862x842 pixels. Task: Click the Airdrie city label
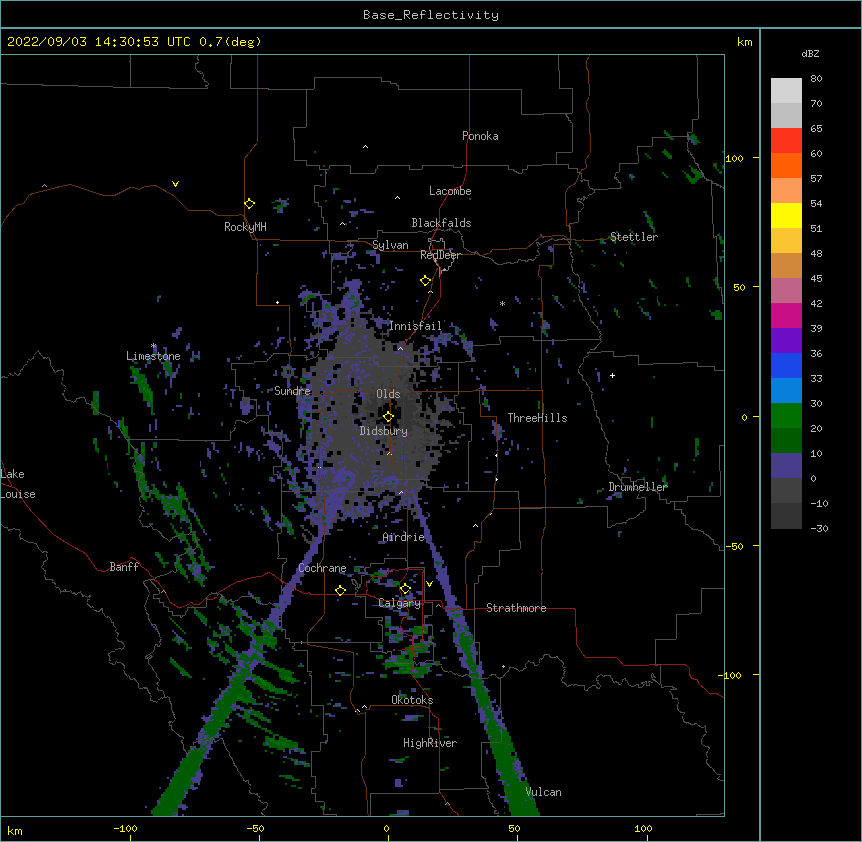pyautogui.click(x=404, y=537)
